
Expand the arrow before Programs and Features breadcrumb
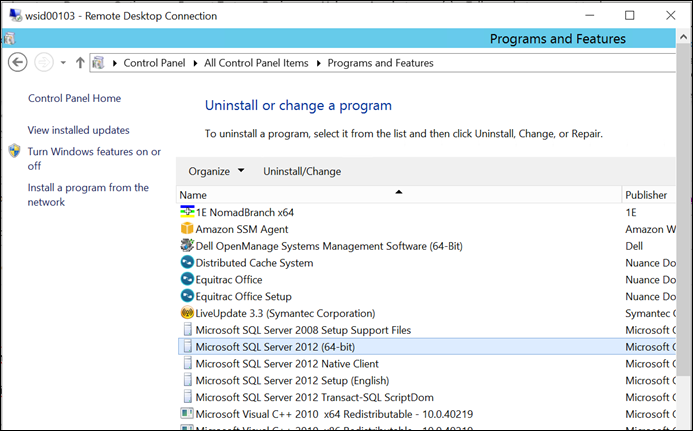pos(319,63)
